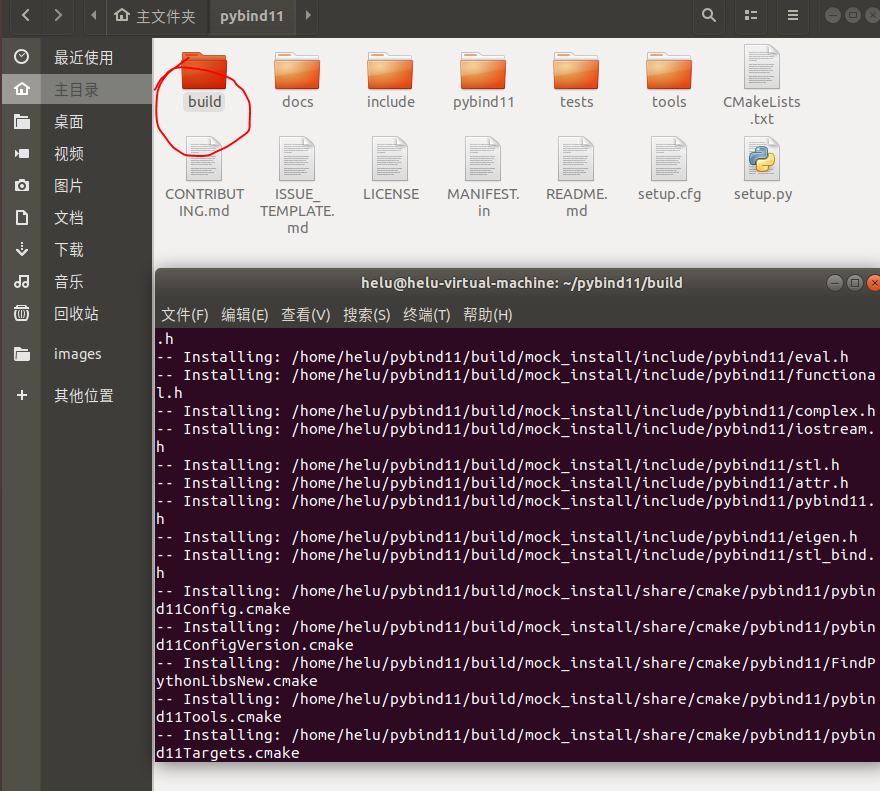Open images bookmark in the sidebar

(x=77, y=354)
